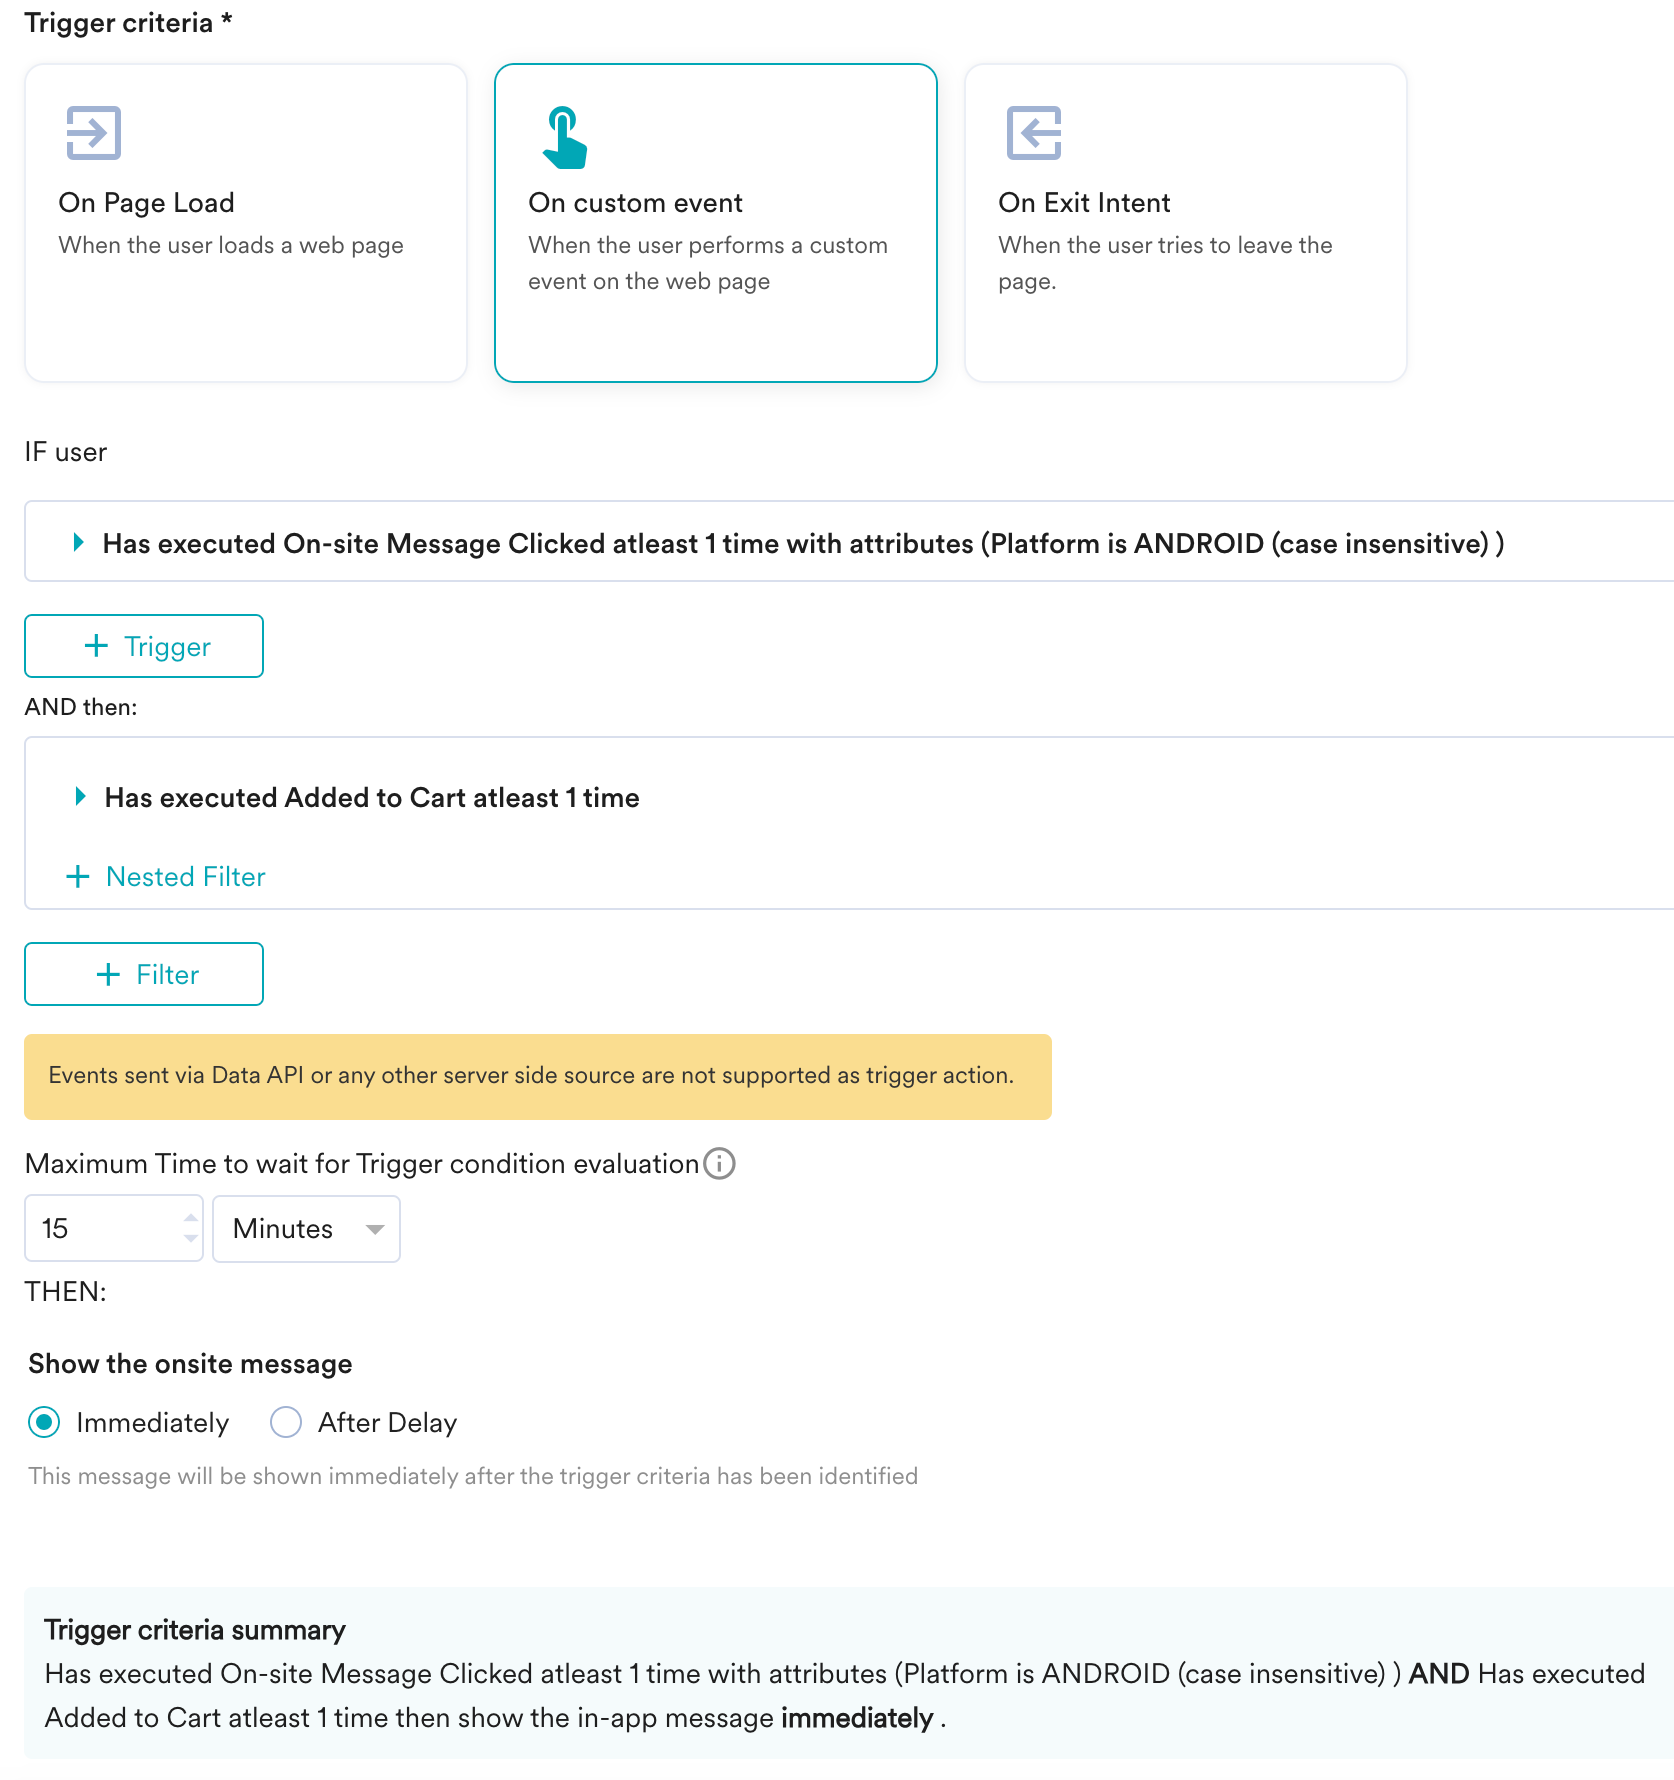Expand the Added to Cart condition
The height and width of the screenshot is (1780, 1674).
tap(81, 797)
